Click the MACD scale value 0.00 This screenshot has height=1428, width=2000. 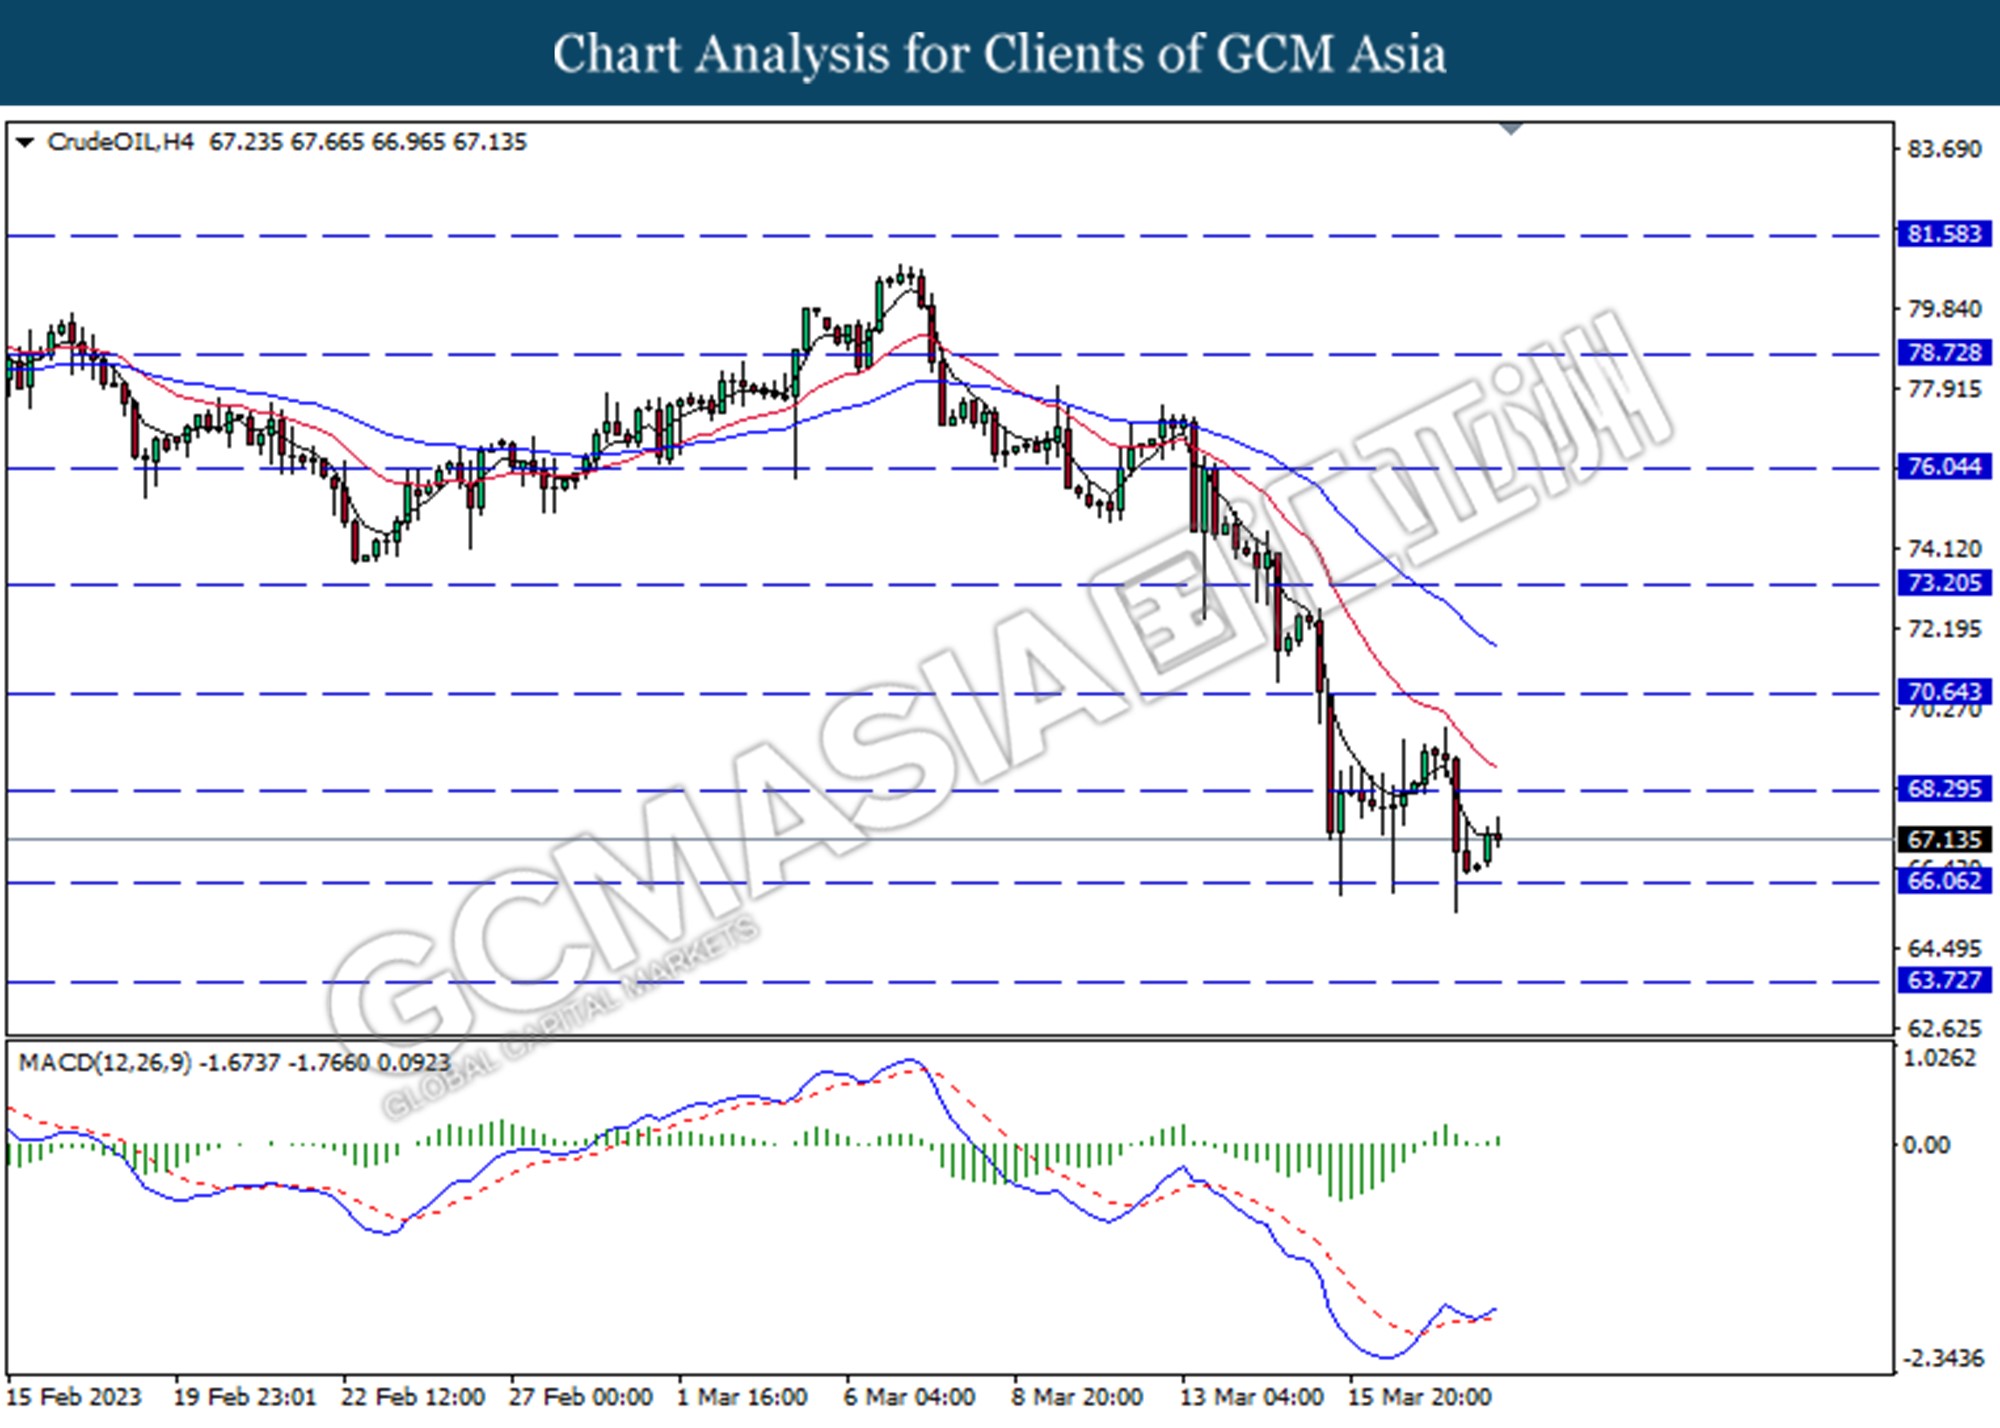(1926, 1146)
